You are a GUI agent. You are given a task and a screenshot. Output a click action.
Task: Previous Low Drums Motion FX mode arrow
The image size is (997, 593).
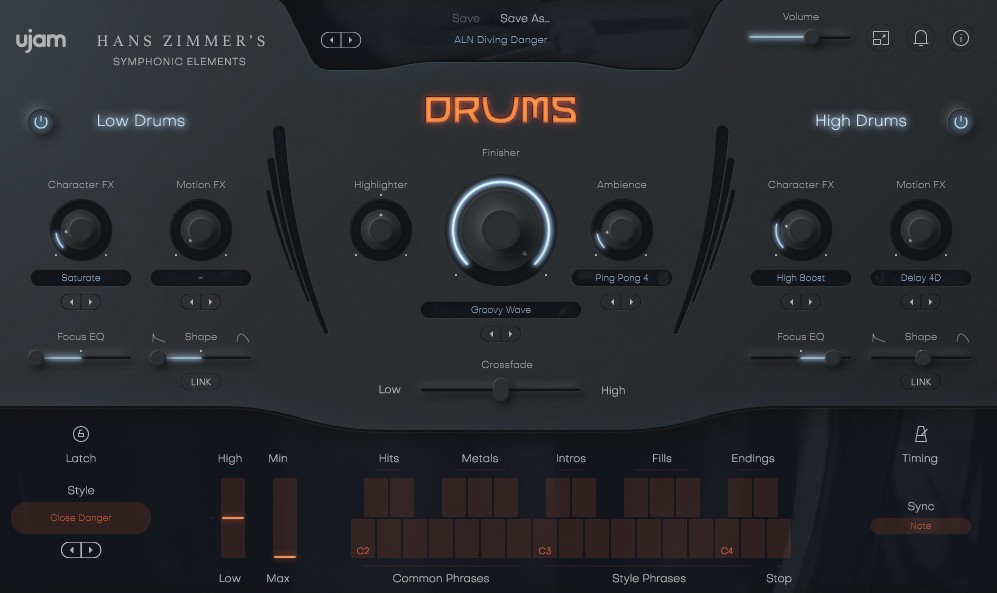pos(191,302)
